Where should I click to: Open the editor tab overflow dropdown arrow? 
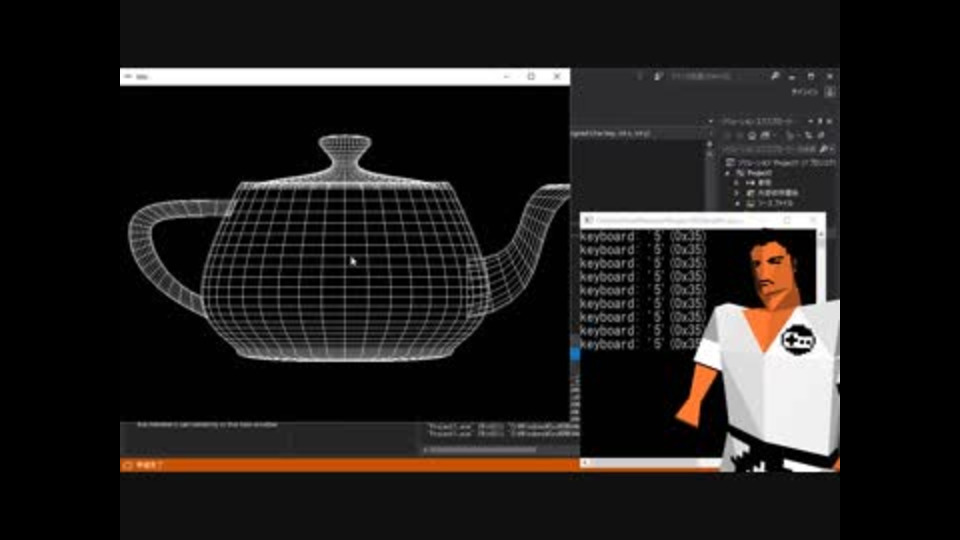click(x=710, y=121)
